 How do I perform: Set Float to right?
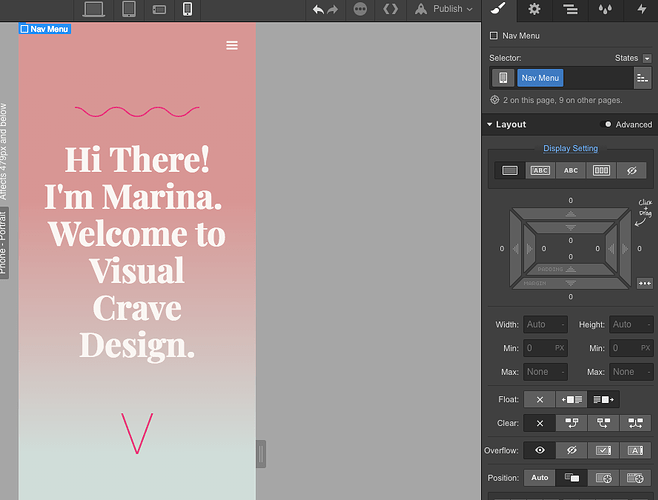pos(603,400)
